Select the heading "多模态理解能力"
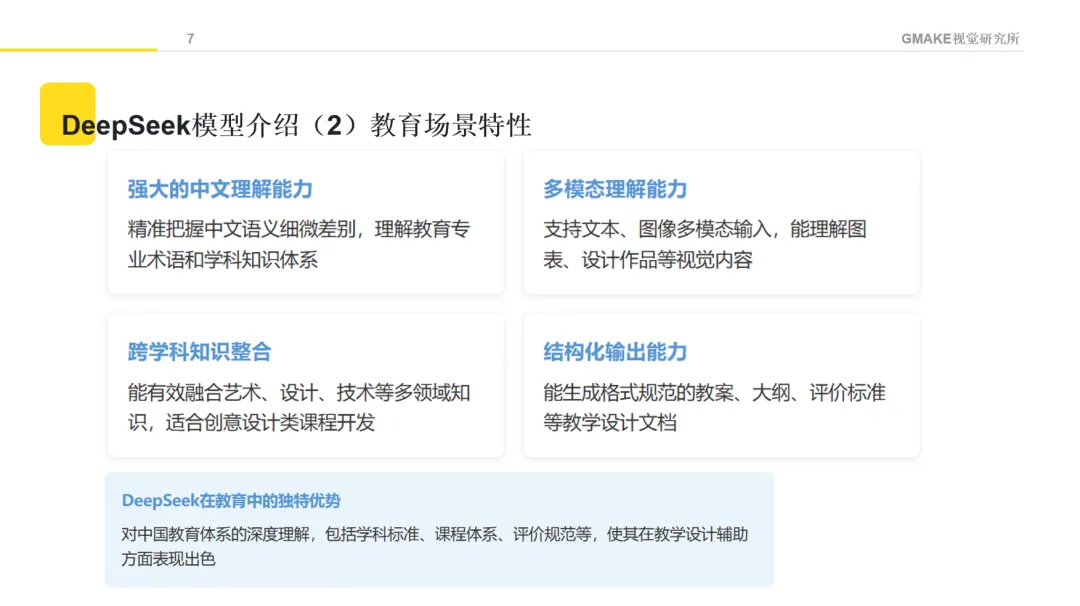 coord(615,189)
